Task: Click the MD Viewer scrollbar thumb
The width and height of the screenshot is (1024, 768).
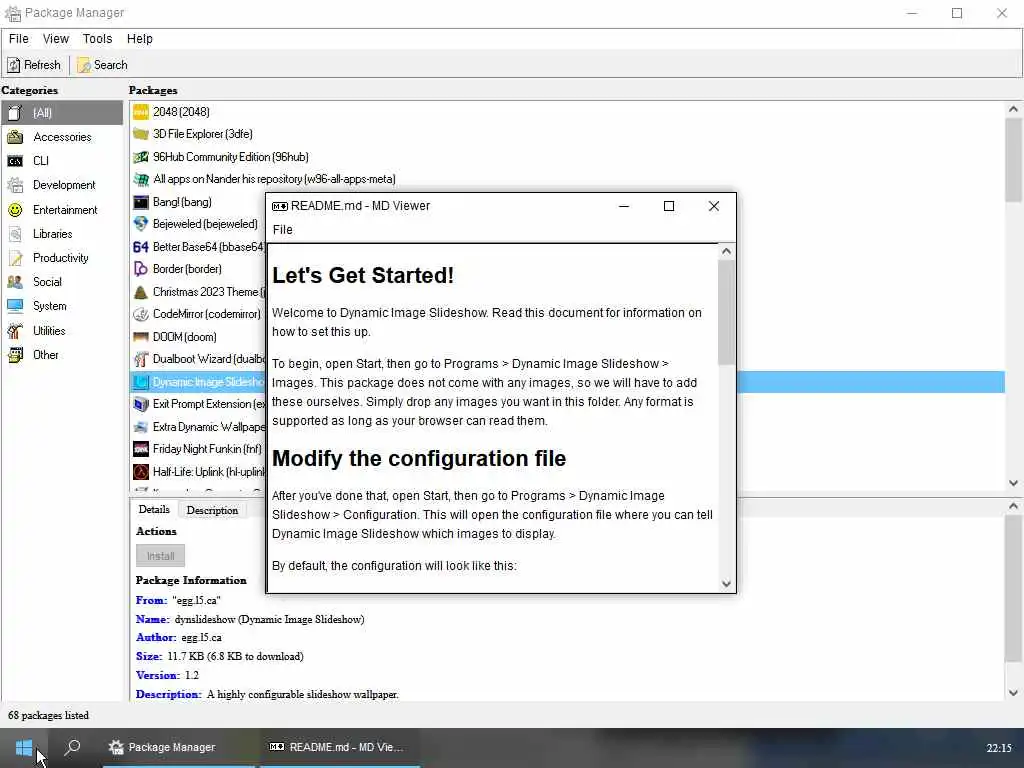Action: point(726,312)
